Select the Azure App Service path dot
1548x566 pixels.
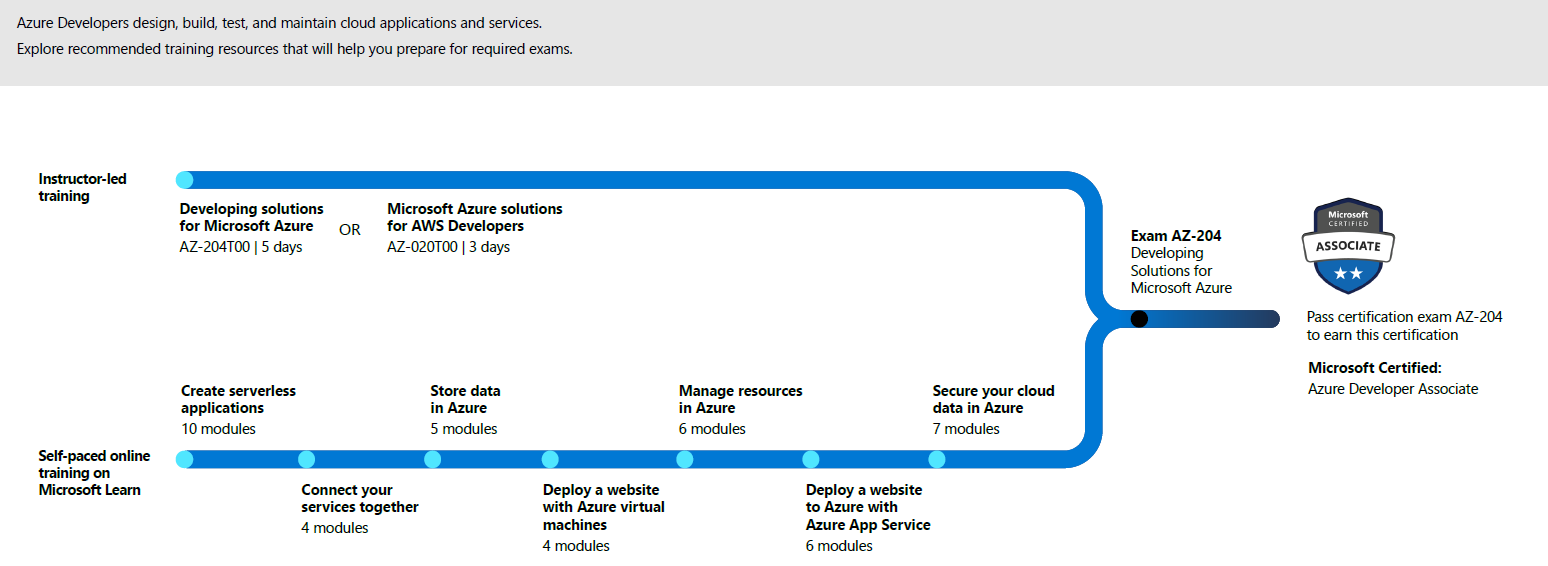click(811, 459)
